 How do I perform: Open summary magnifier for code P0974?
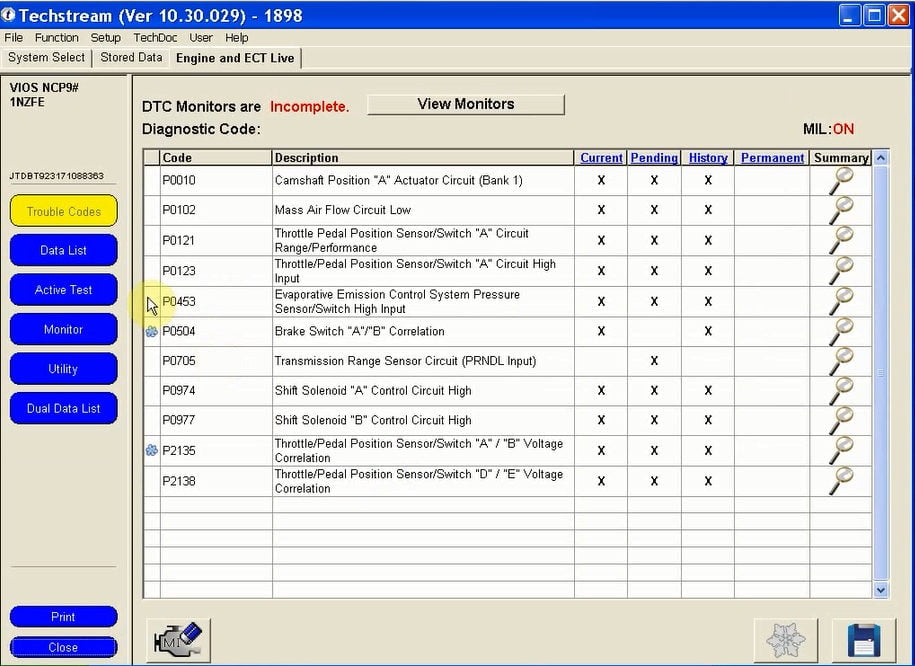point(841,391)
